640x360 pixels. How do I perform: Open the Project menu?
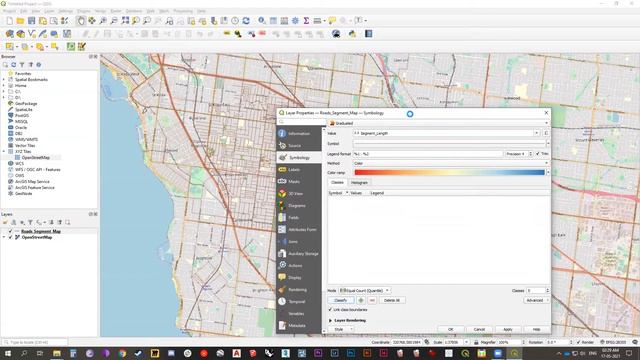pyautogui.click(x=9, y=11)
